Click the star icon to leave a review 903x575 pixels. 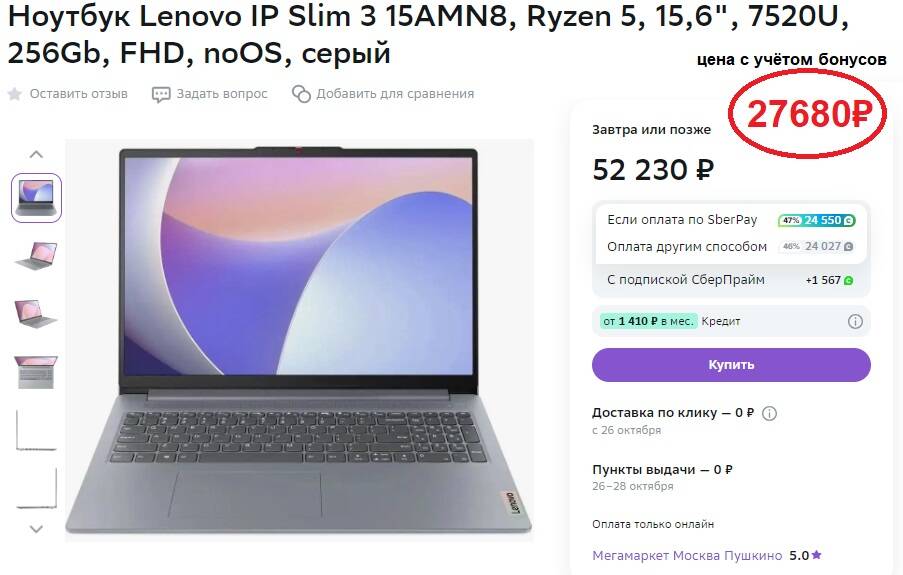(x=15, y=94)
